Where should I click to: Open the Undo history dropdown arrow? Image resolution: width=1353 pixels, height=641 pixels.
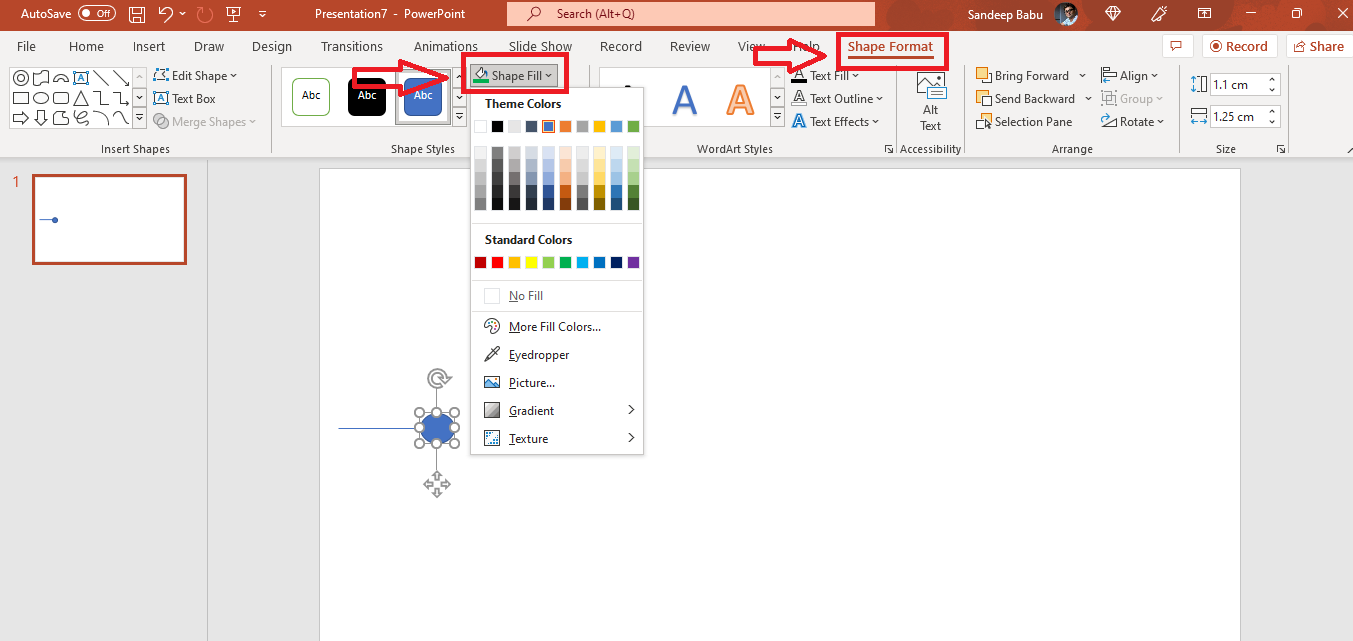182,14
